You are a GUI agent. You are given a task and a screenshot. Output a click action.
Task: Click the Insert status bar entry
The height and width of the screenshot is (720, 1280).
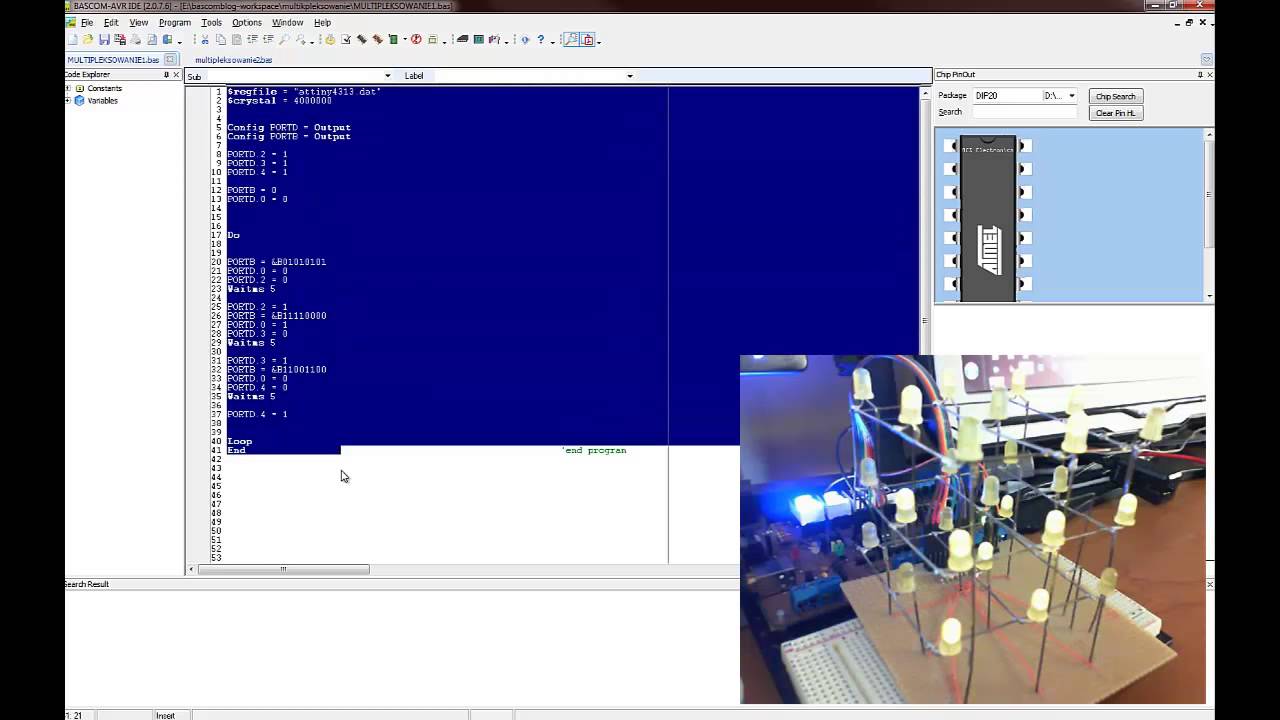point(165,715)
